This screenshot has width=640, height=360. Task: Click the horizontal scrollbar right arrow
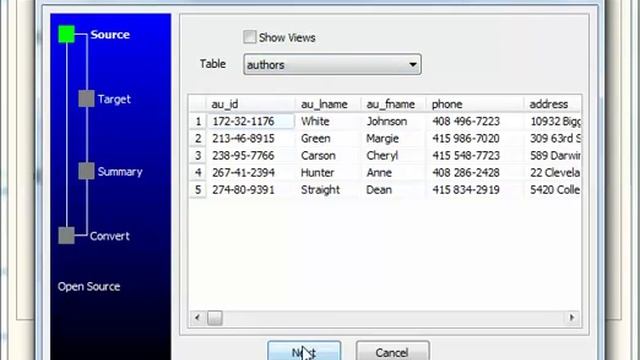[571, 318]
